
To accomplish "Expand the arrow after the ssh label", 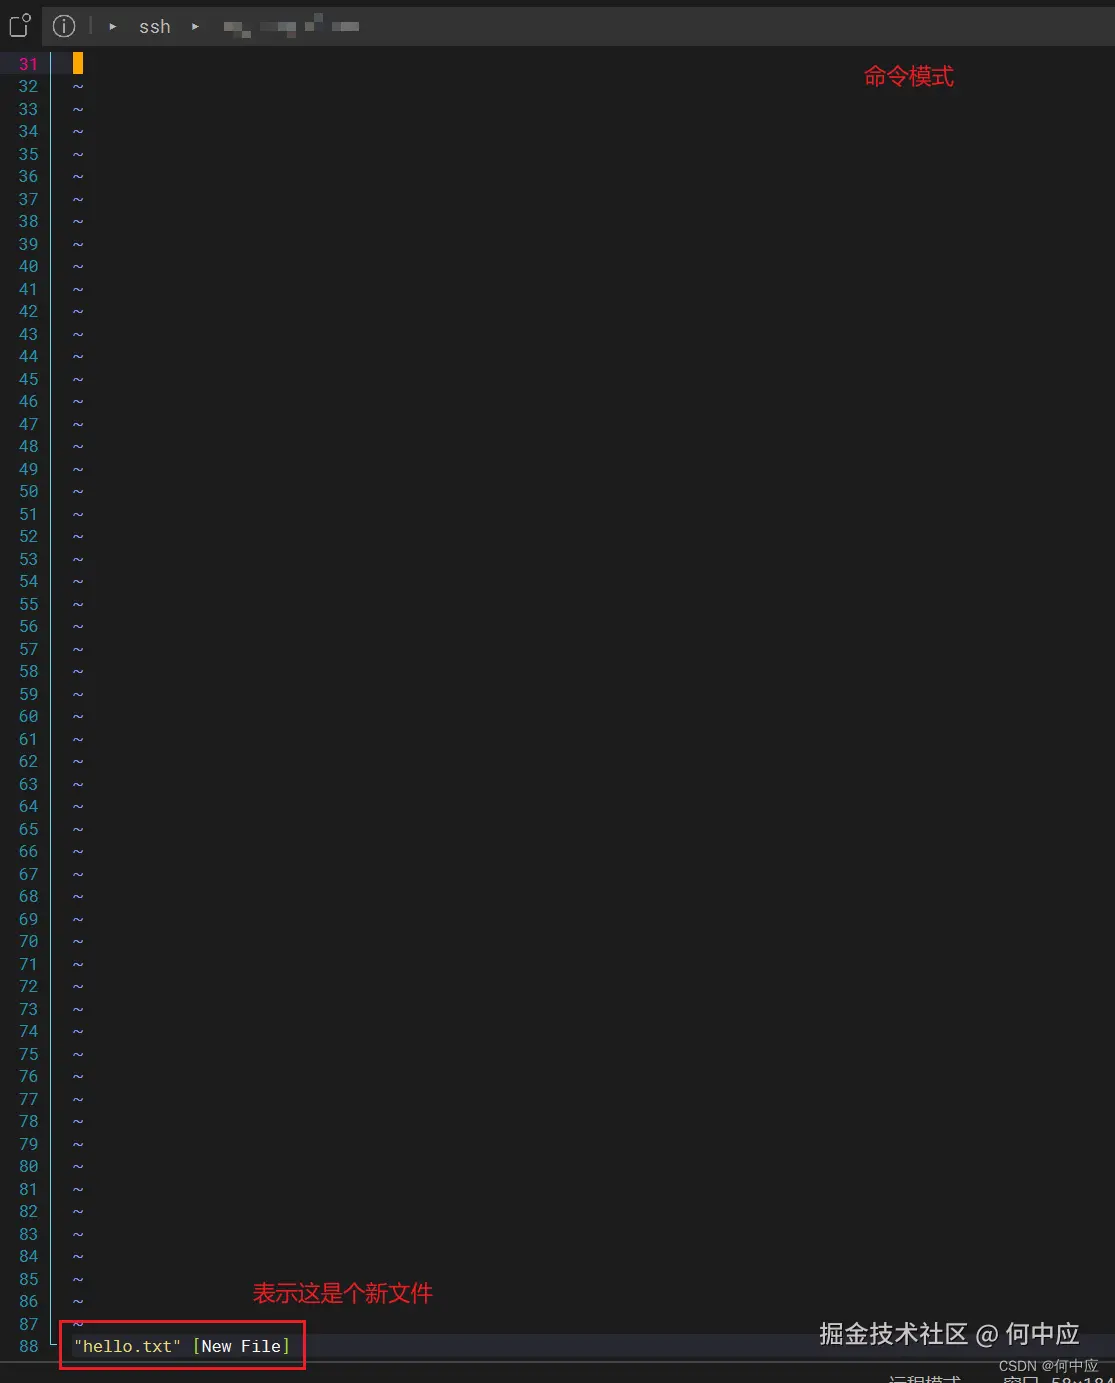I will 195,27.
